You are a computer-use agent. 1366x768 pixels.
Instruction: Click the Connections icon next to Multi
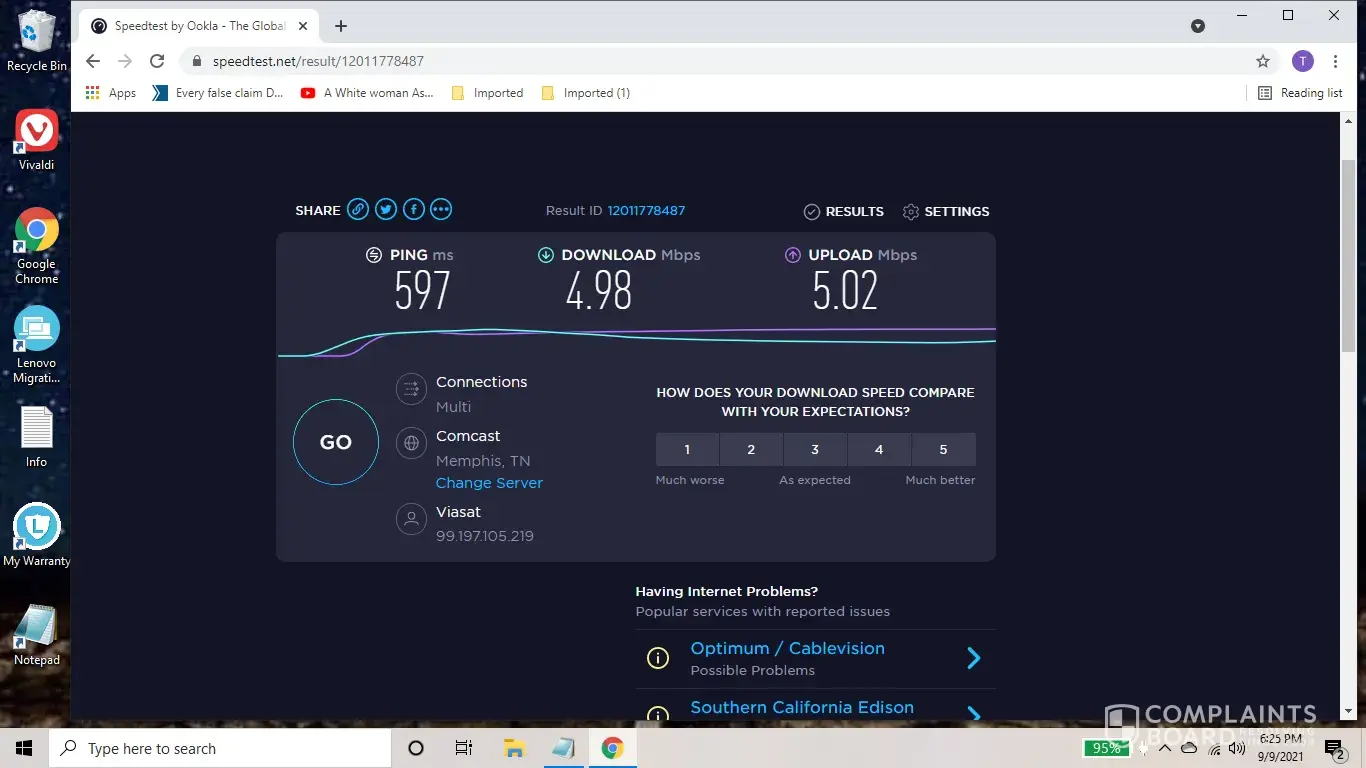click(411, 389)
